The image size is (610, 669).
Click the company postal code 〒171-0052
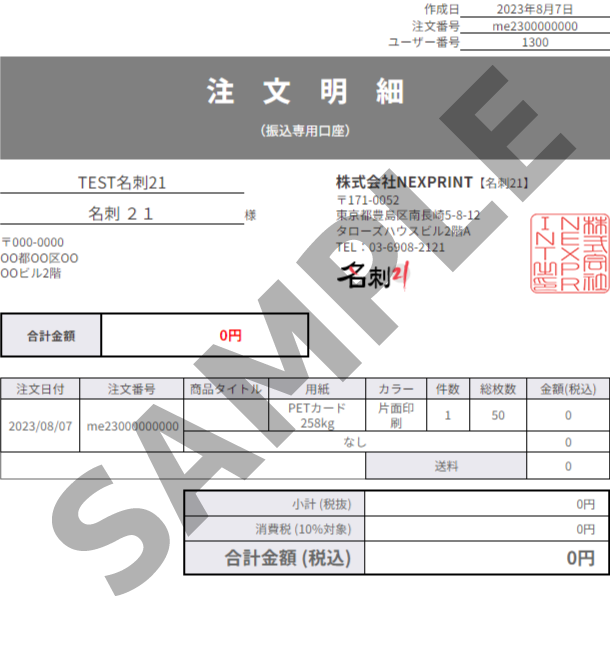point(368,200)
